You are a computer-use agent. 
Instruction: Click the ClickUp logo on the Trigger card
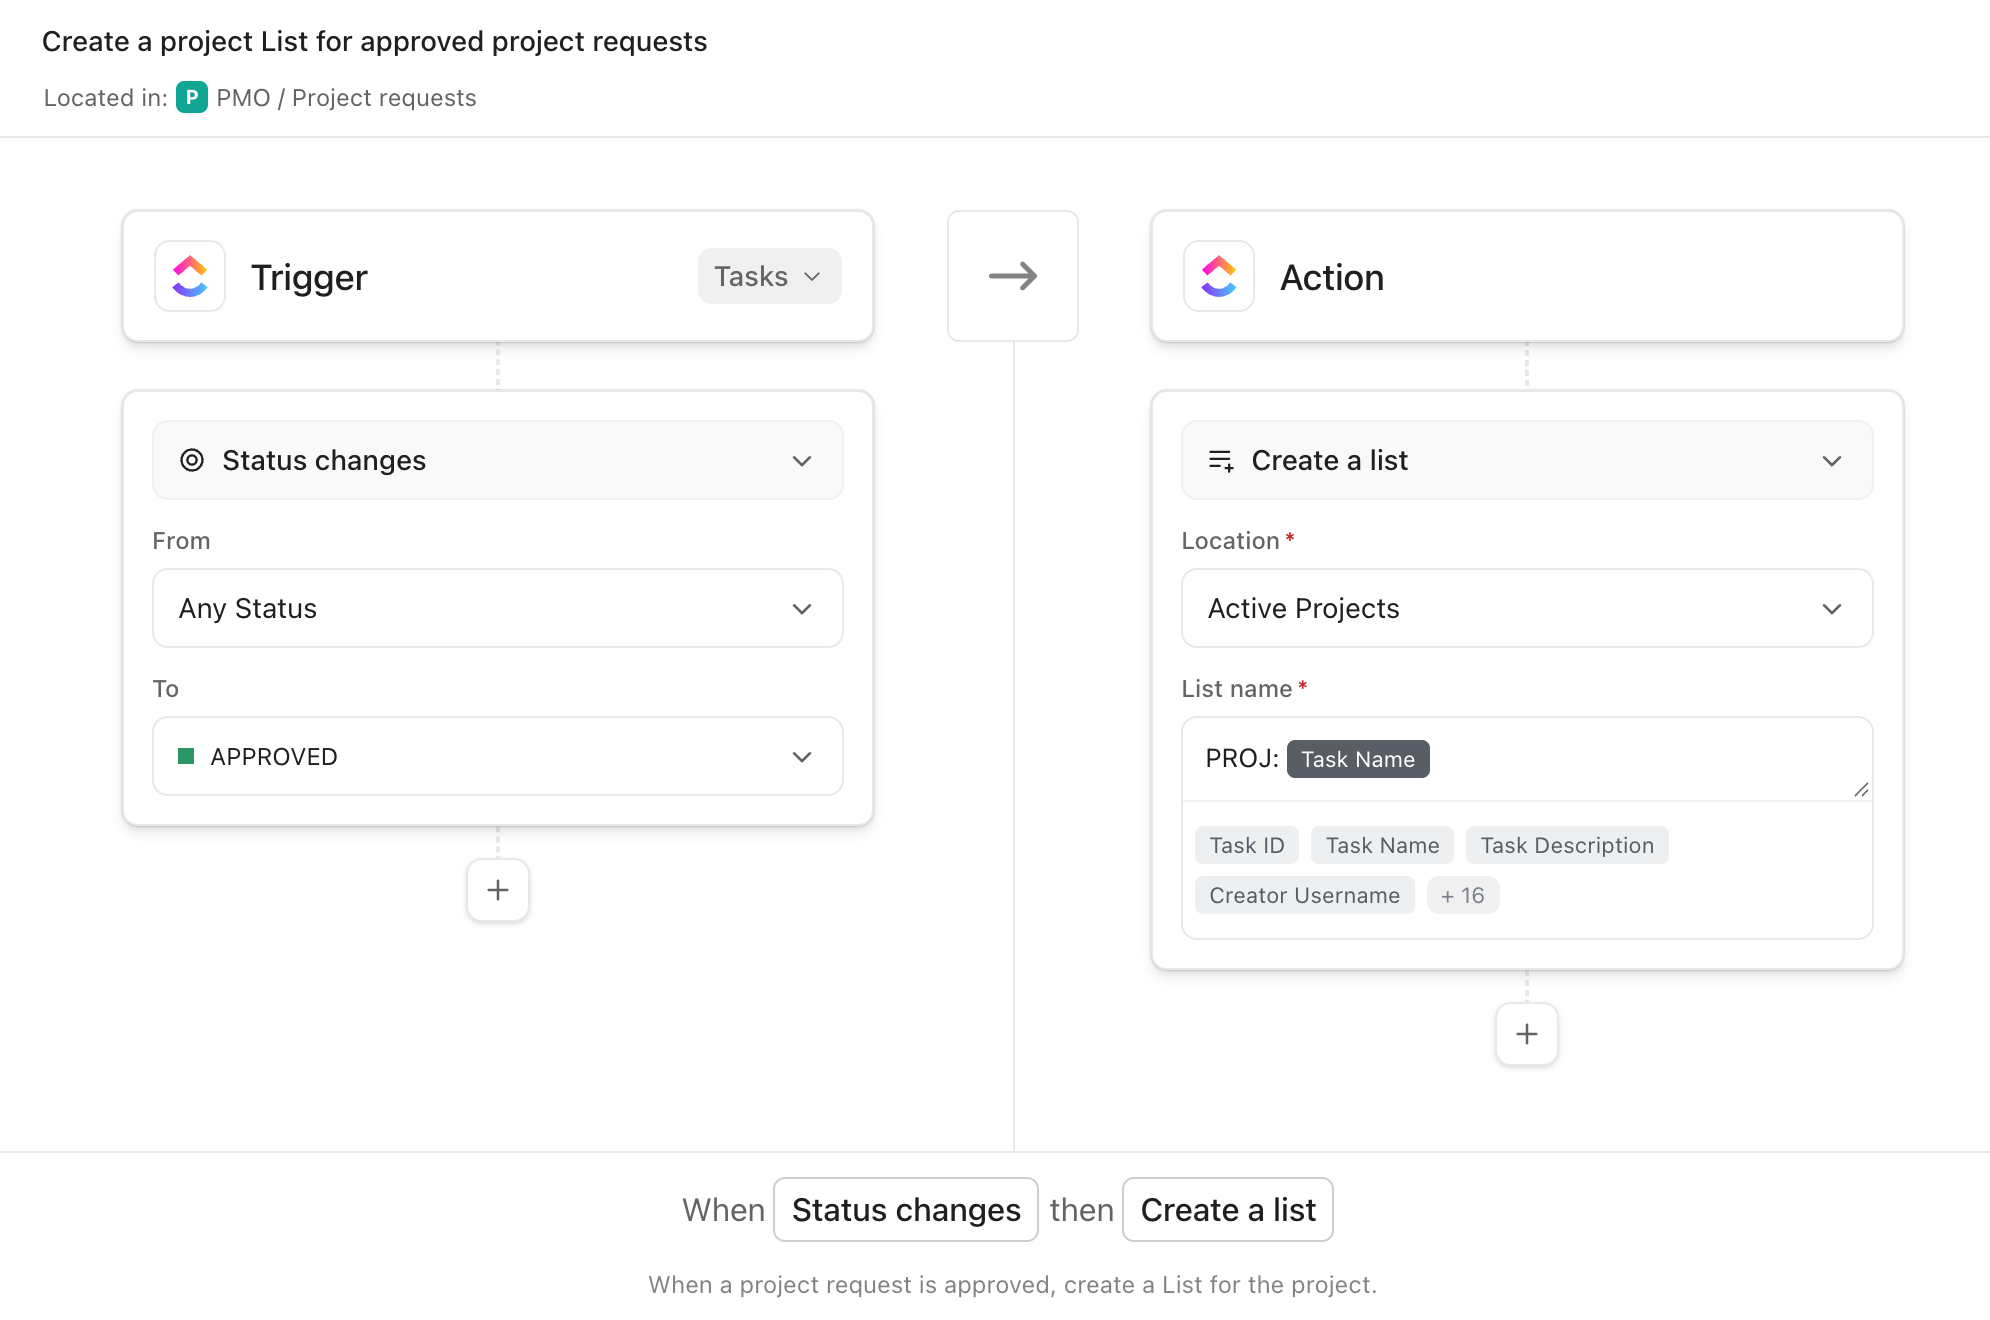pyautogui.click(x=189, y=276)
